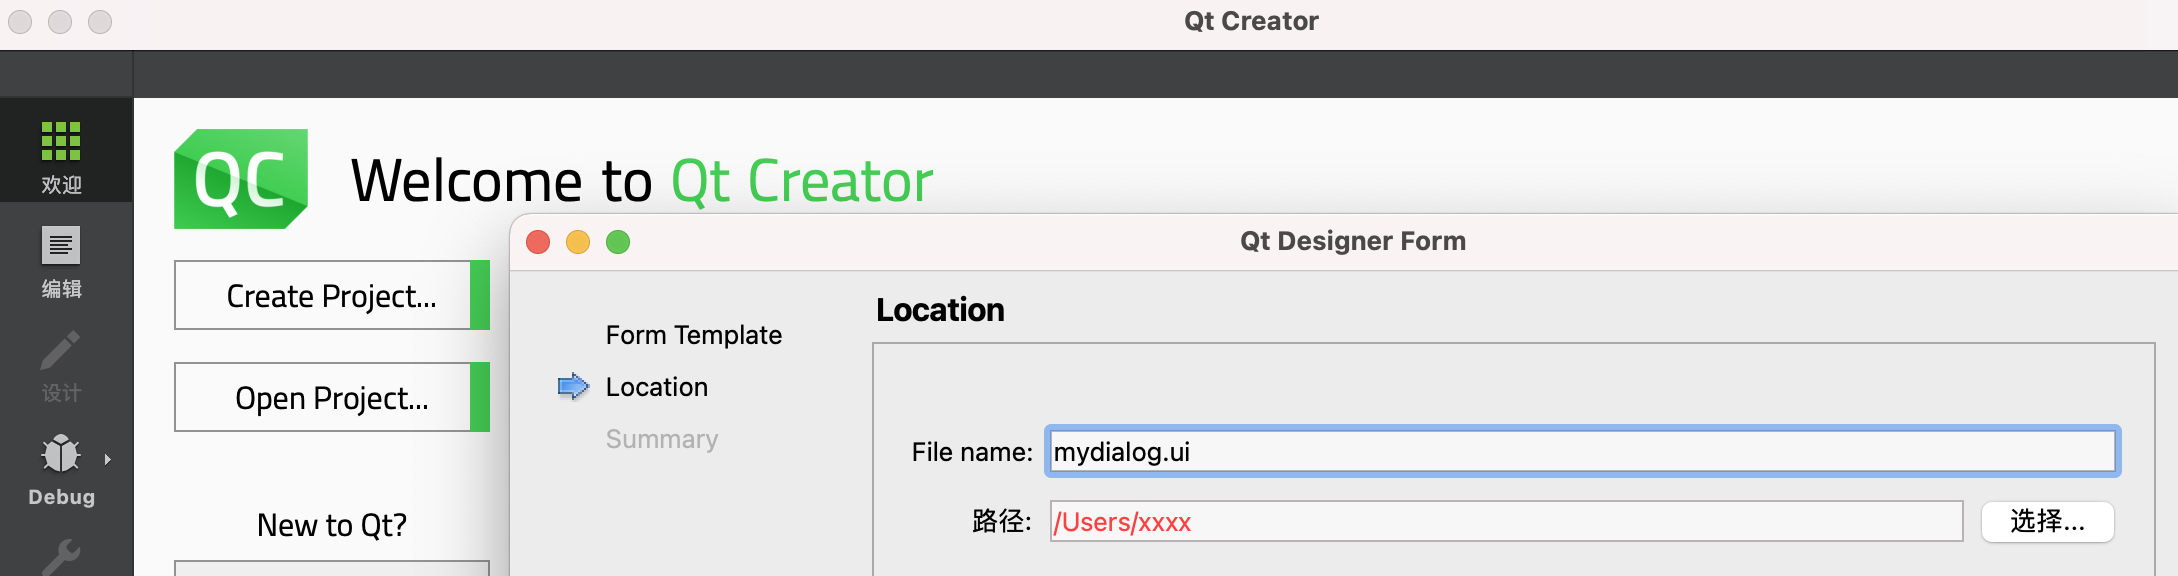Minimize the Qt Designer Form dialog
The image size is (2178, 576).
pos(578,242)
